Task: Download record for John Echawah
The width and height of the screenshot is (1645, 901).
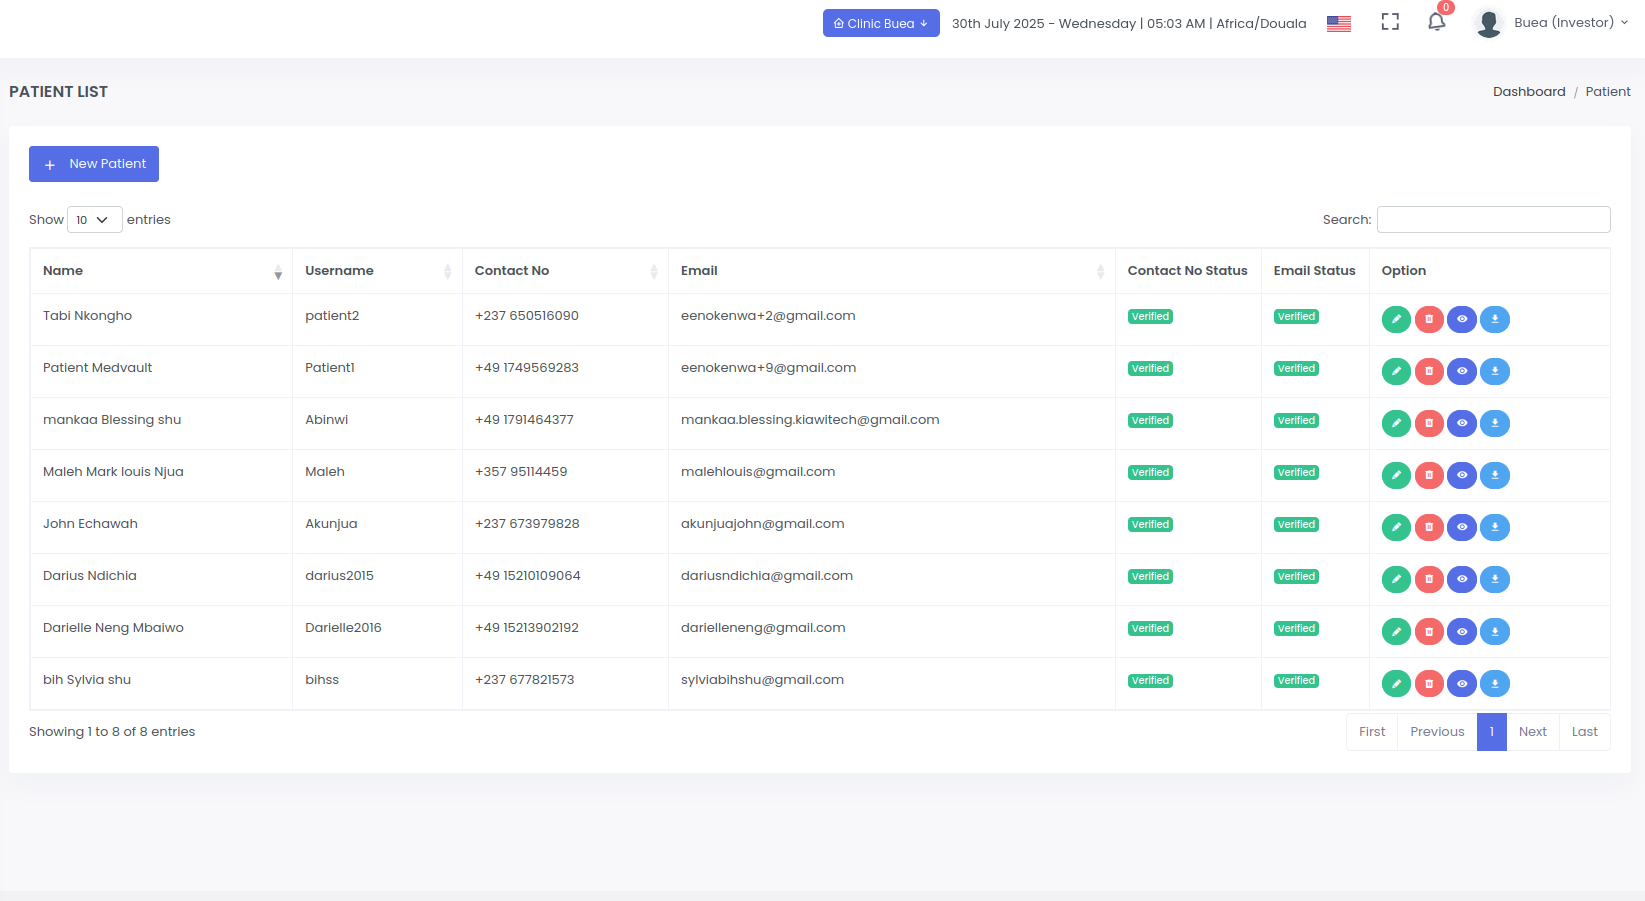Action: click(x=1495, y=527)
